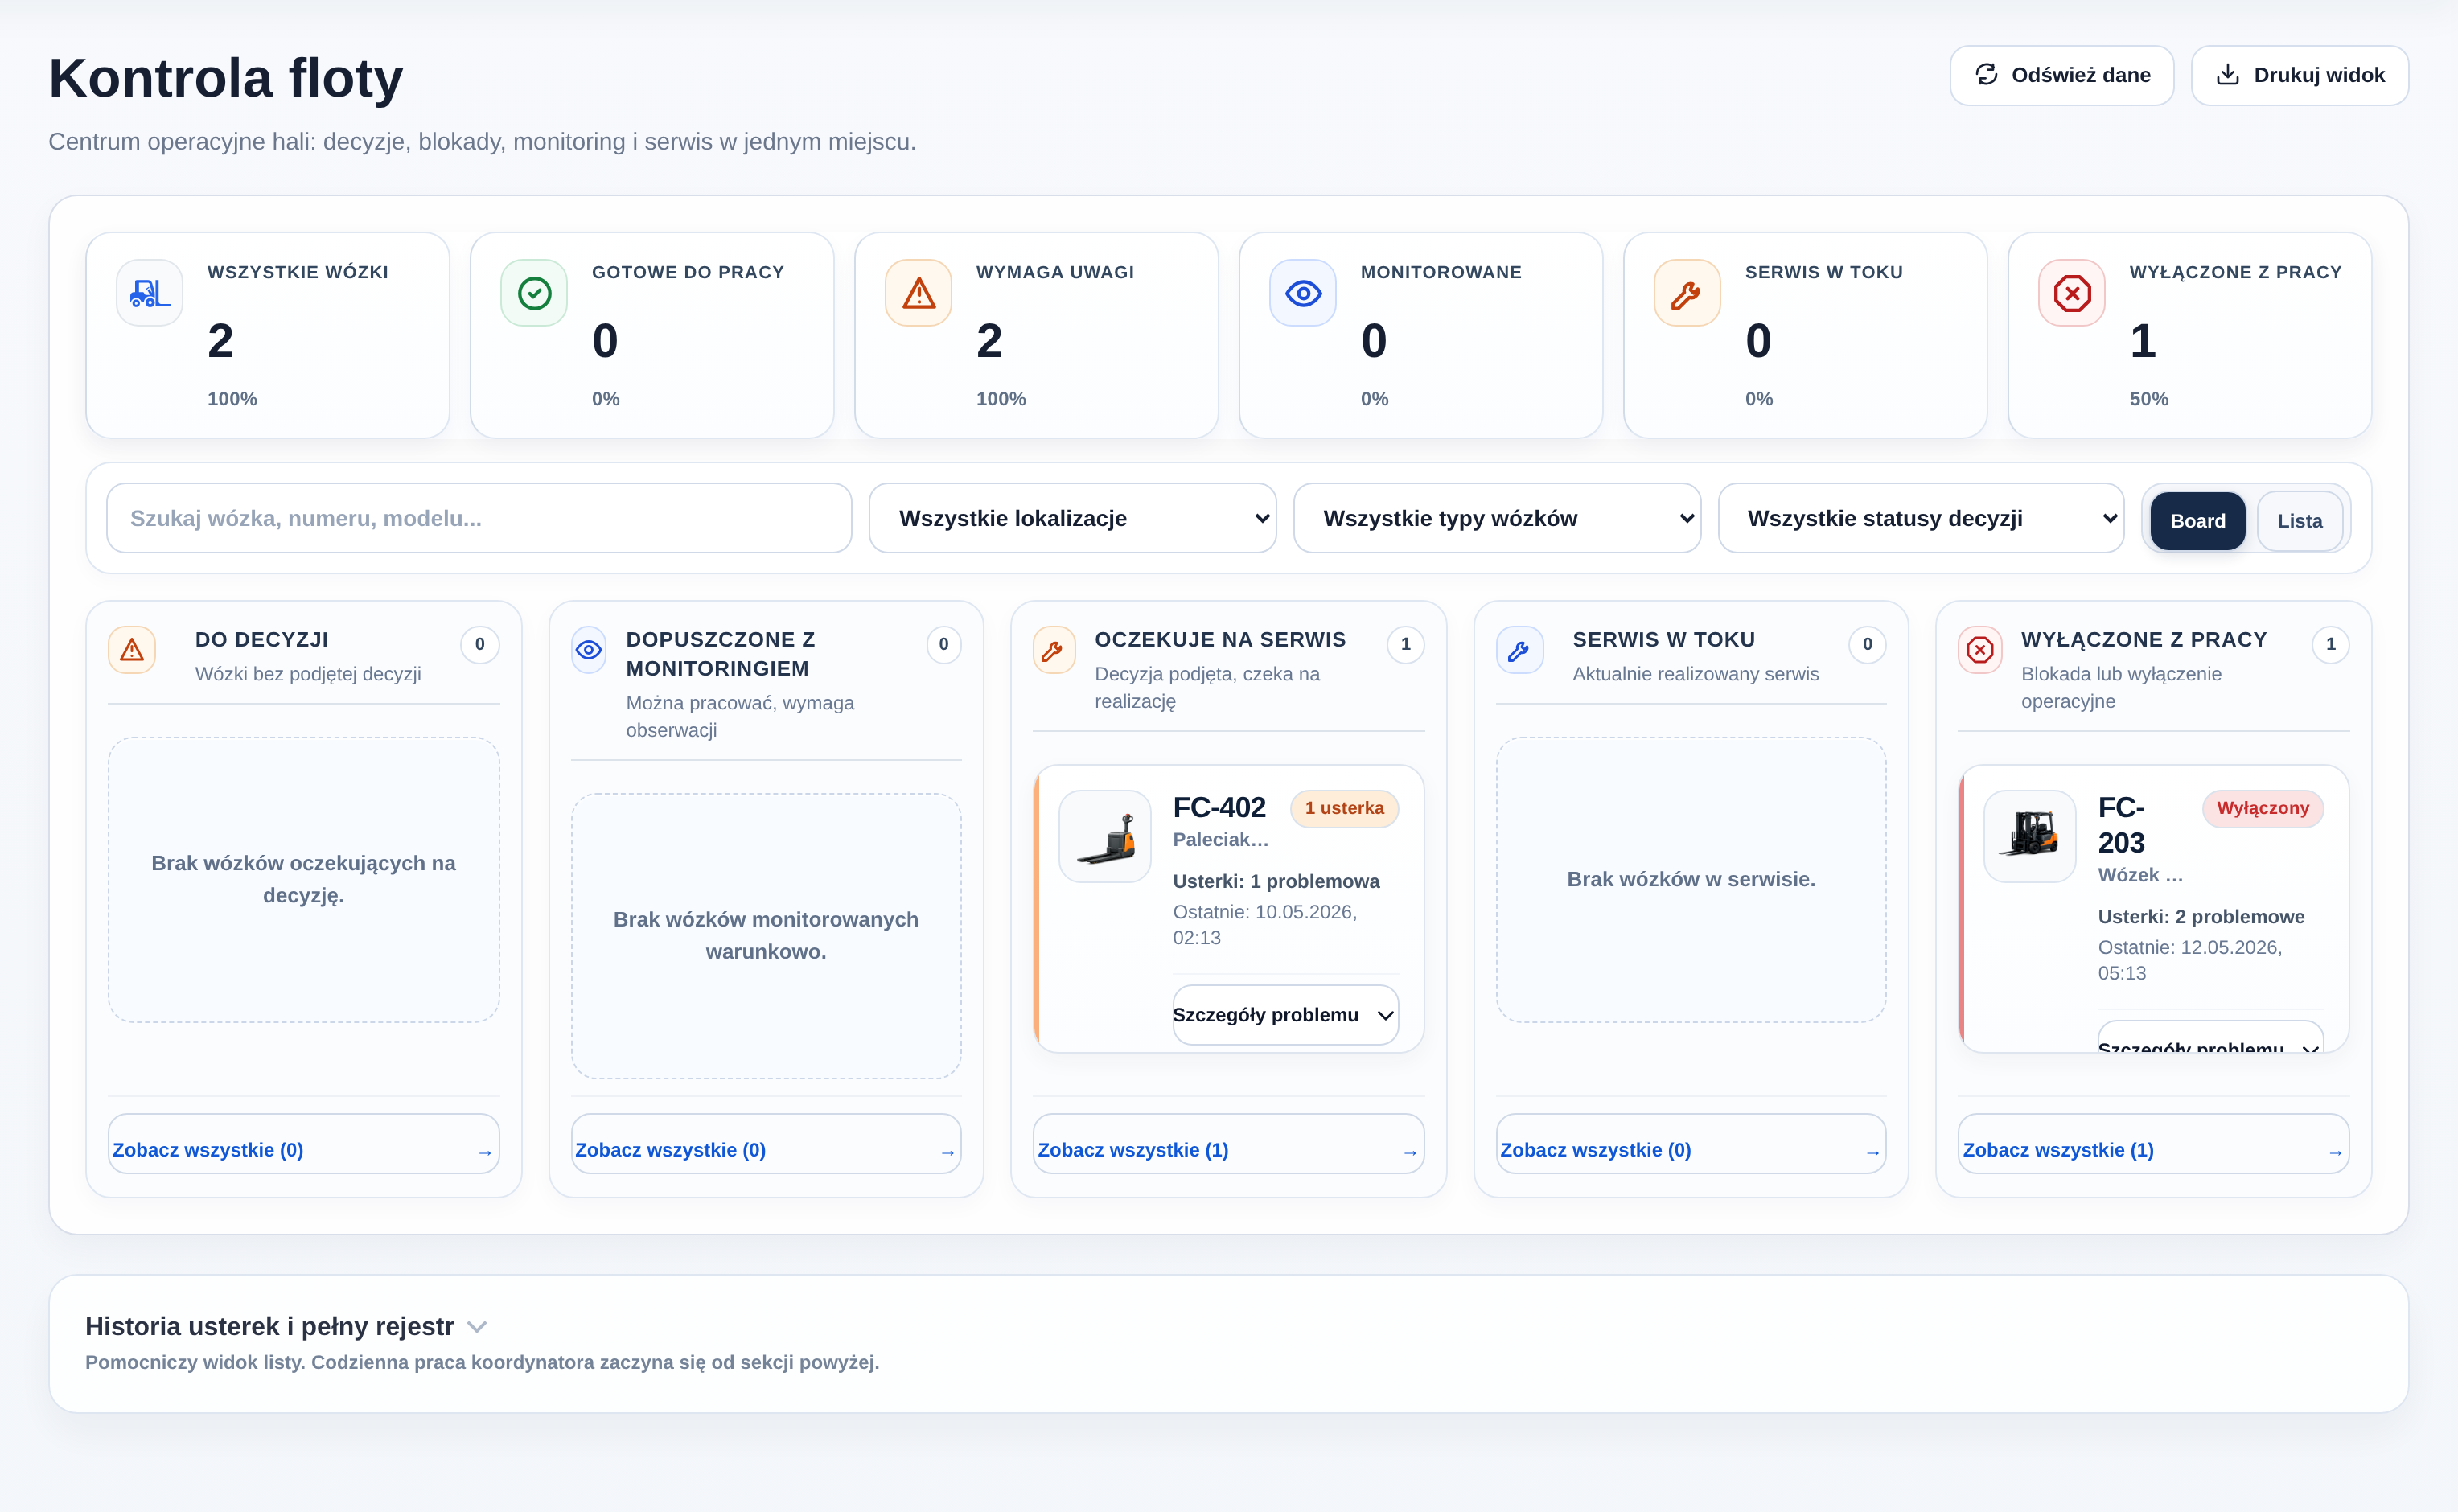Image resolution: width=2458 pixels, height=1512 pixels.
Task: Expand Szczegóły problemu for FC-203
Action: coord(2210,1038)
